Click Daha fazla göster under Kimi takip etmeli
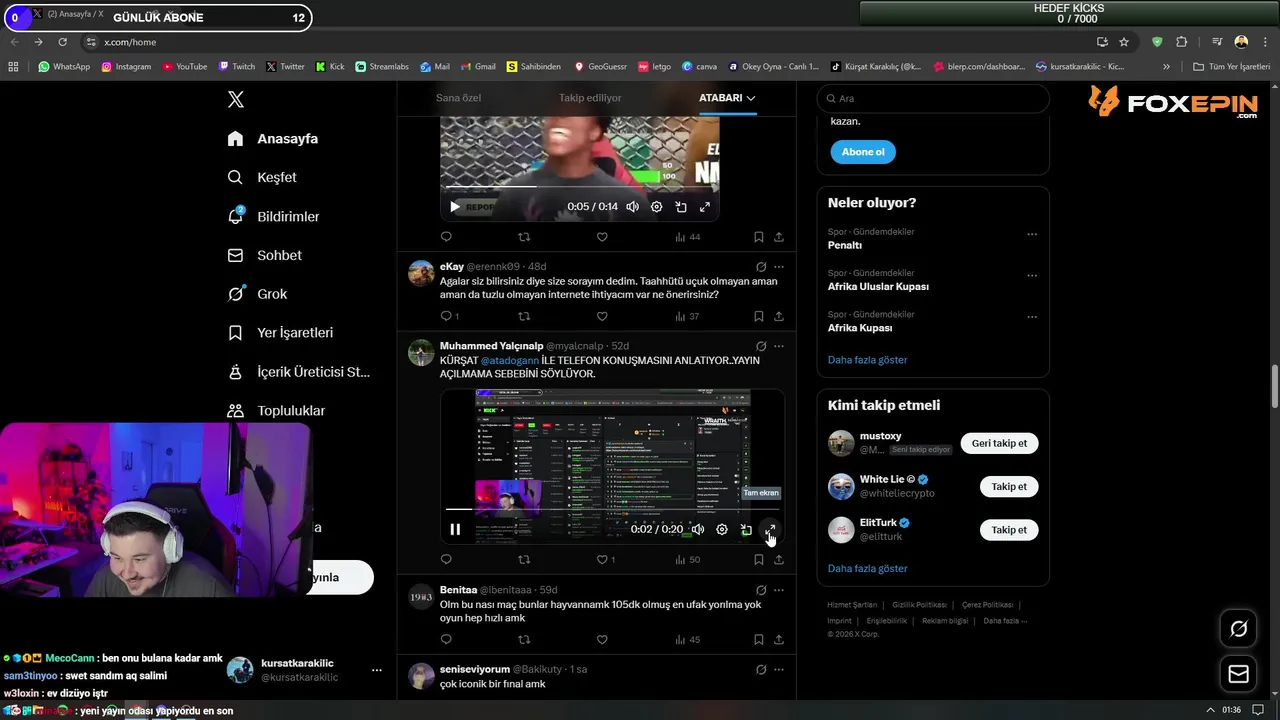 [867, 568]
